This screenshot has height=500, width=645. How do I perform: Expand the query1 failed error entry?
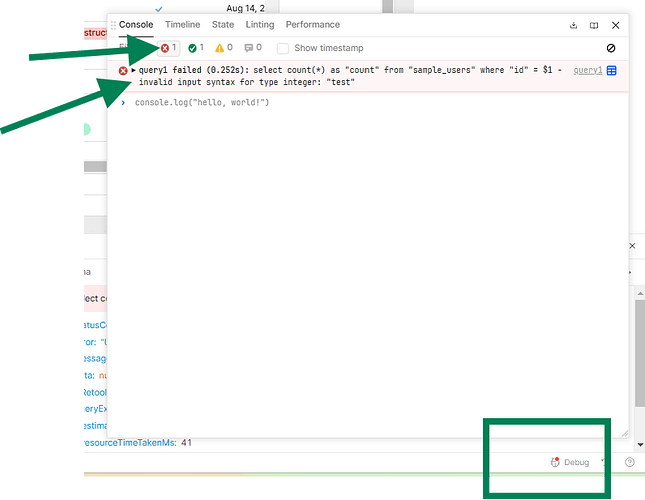pos(134,70)
